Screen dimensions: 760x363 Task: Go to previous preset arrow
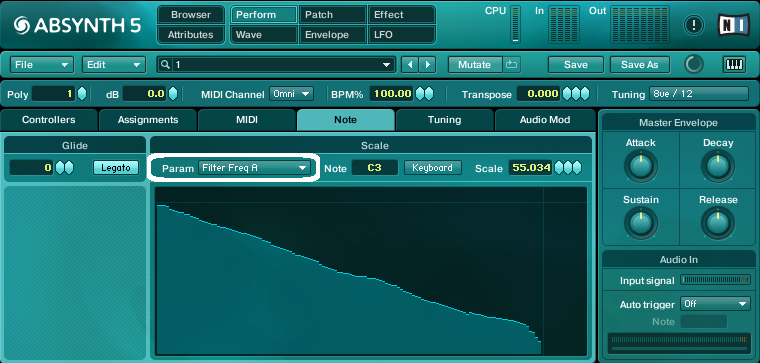(410, 64)
